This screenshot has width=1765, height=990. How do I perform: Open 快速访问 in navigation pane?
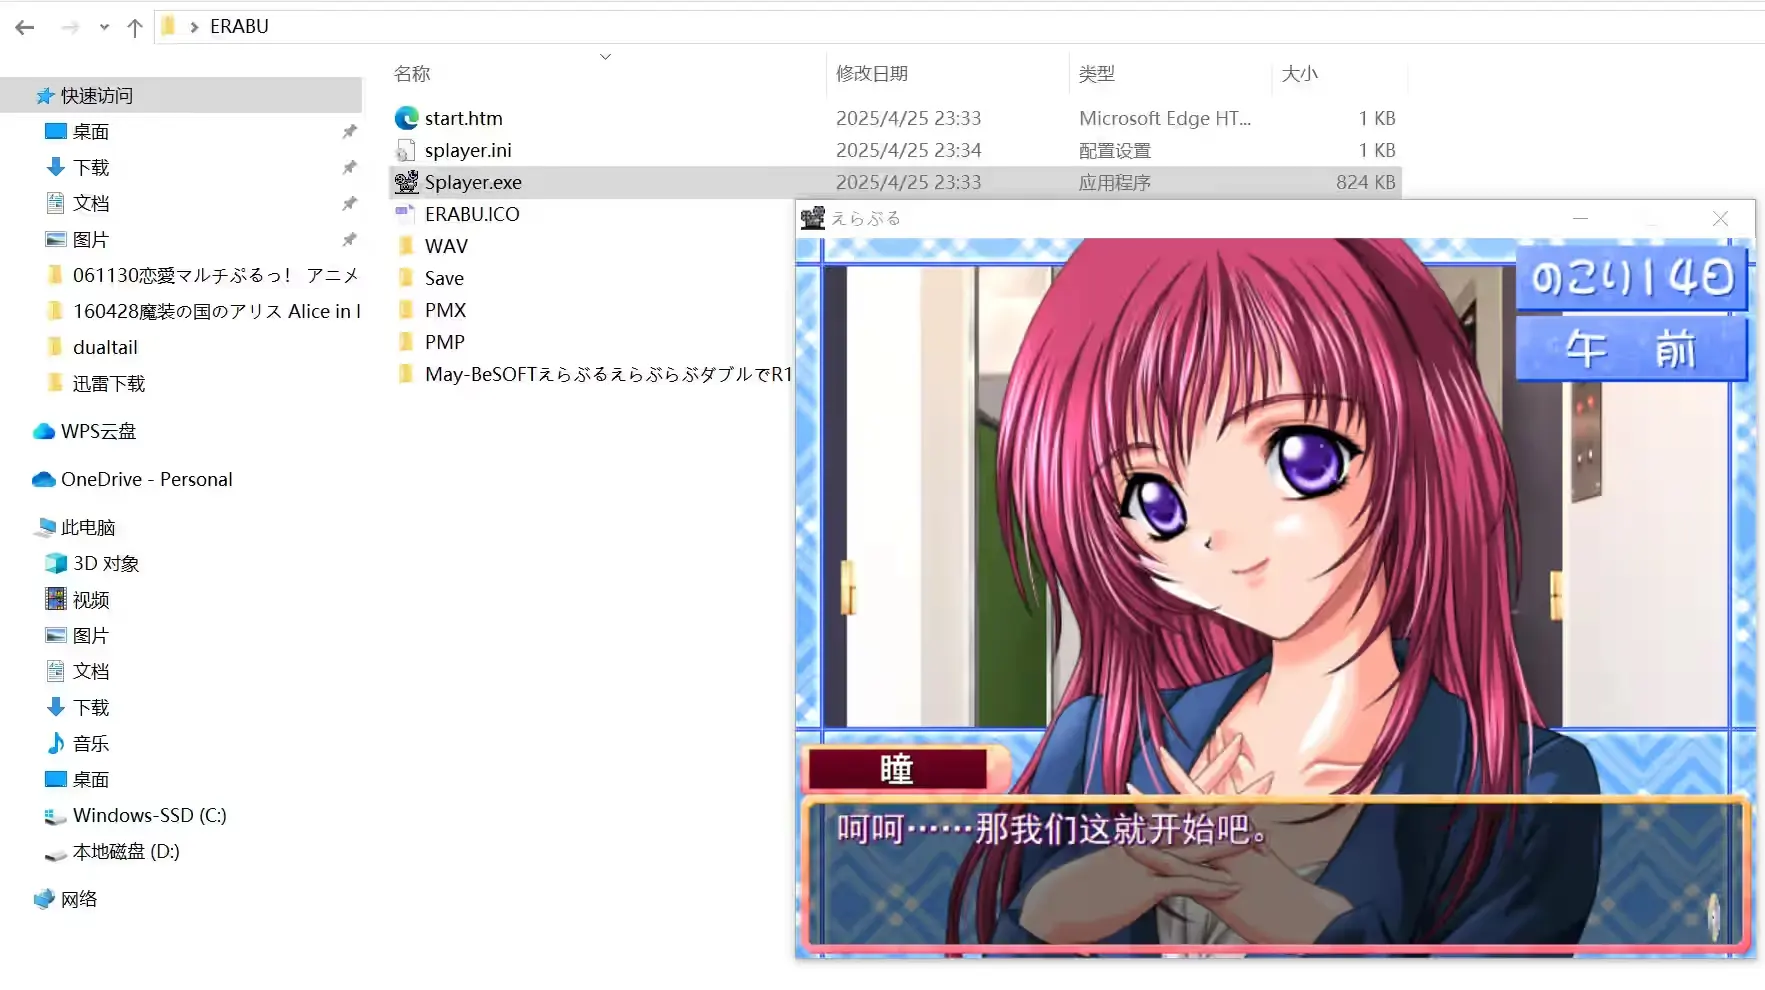[97, 96]
